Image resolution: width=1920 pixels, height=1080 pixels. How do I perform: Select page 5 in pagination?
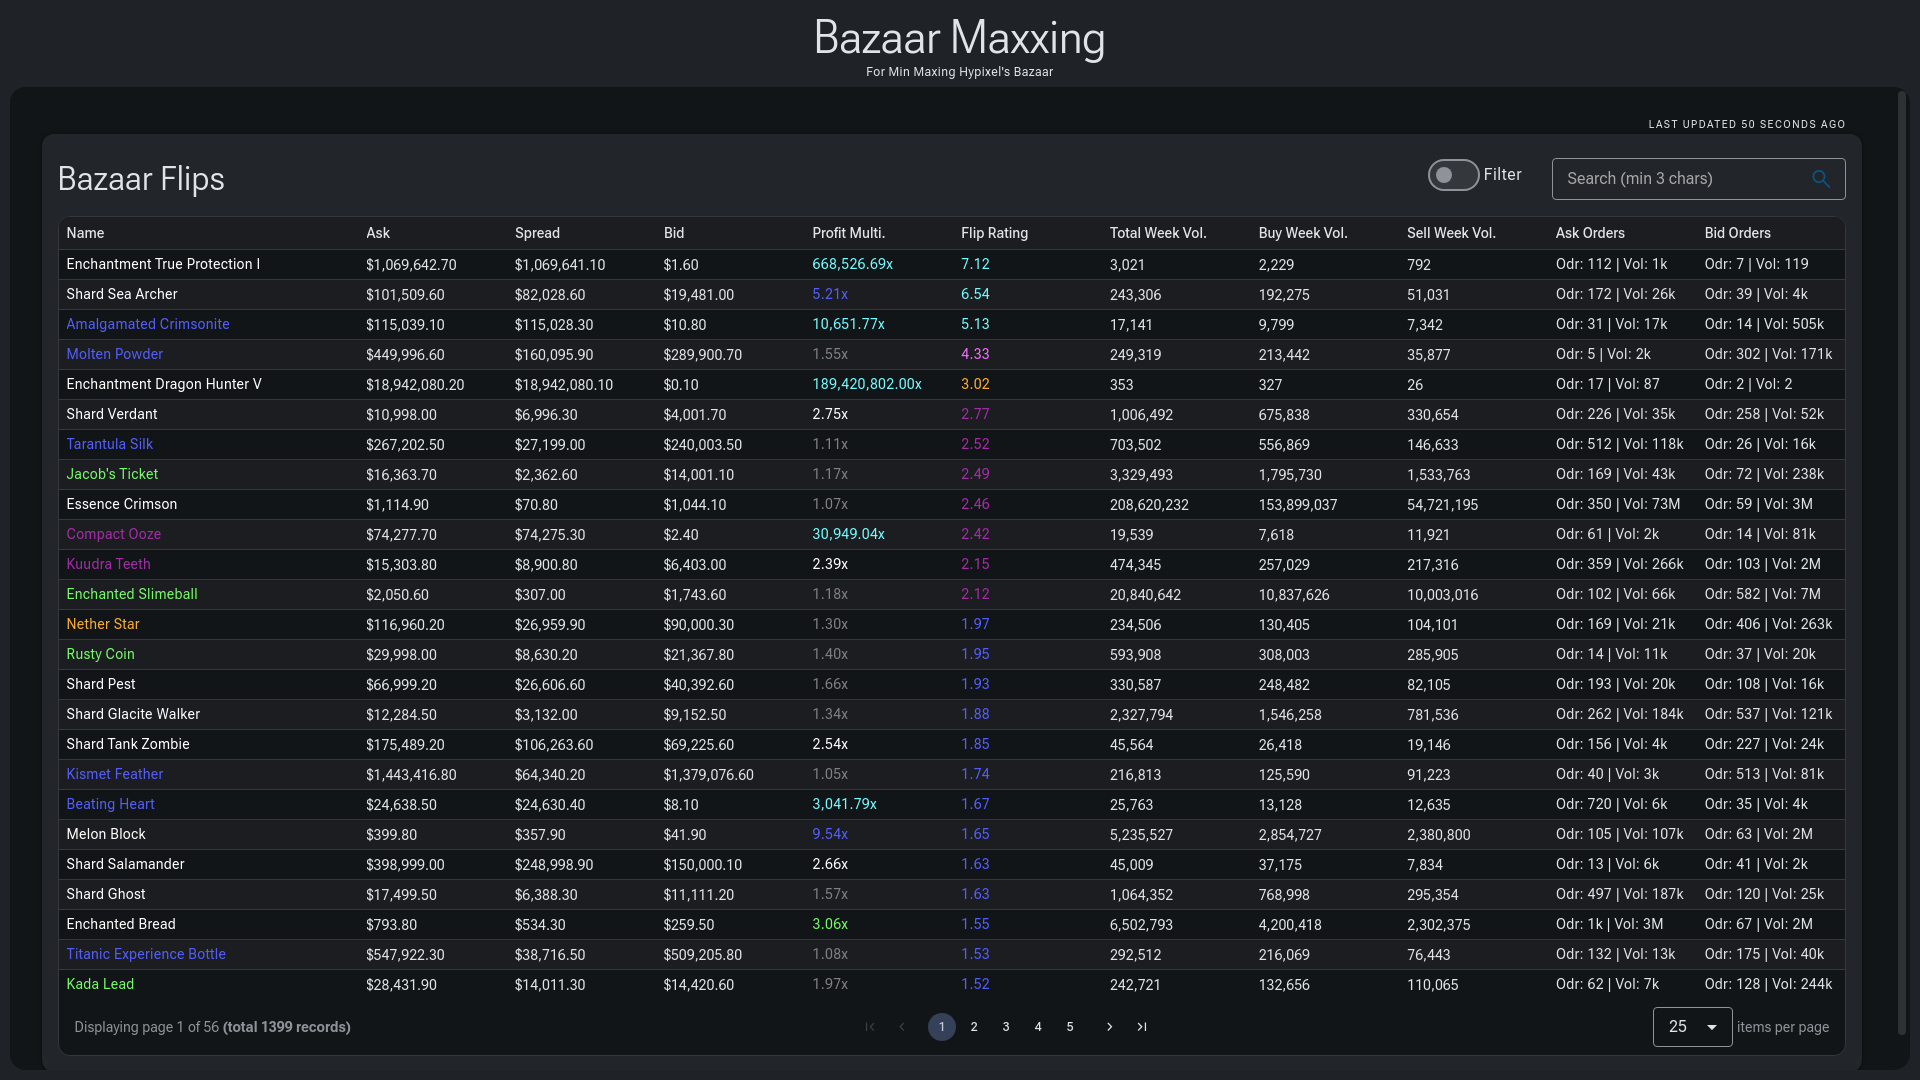(1070, 1027)
